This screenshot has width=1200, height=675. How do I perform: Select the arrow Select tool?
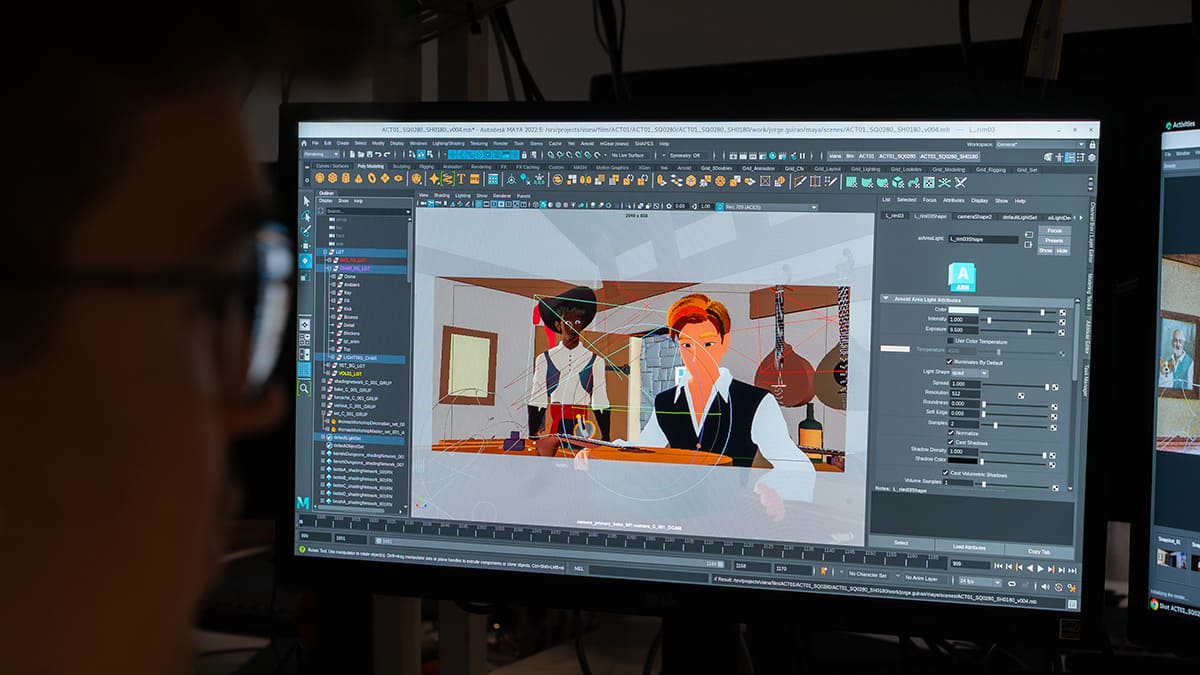tap(306, 200)
